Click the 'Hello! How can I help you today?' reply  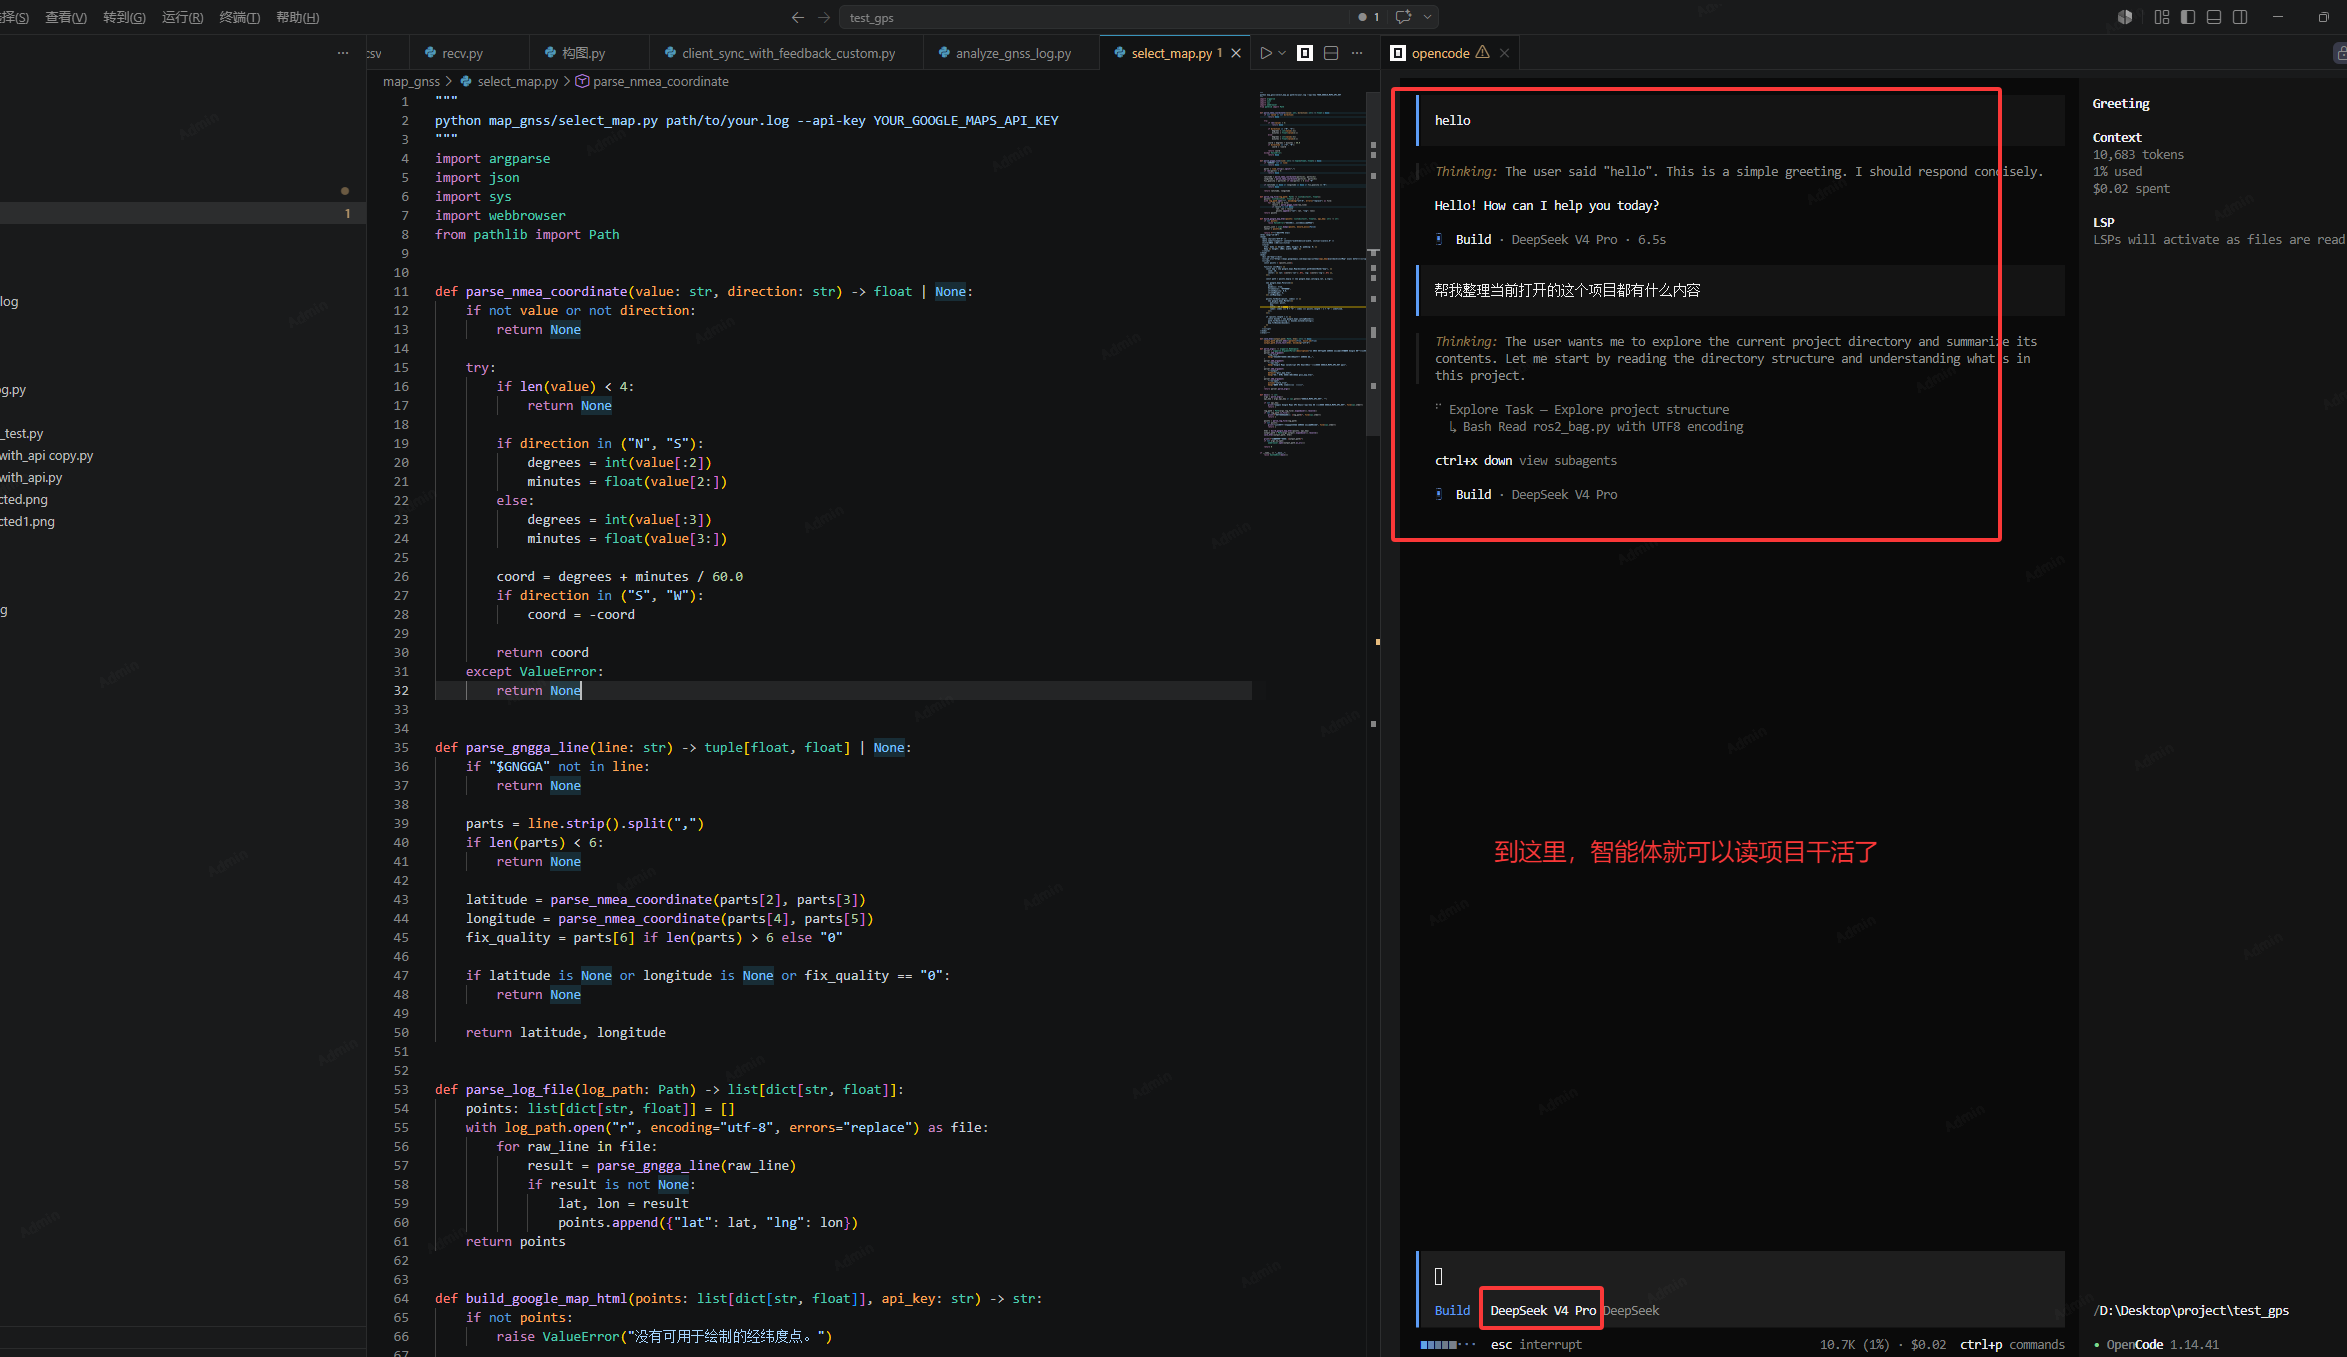pyautogui.click(x=1546, y=205)
